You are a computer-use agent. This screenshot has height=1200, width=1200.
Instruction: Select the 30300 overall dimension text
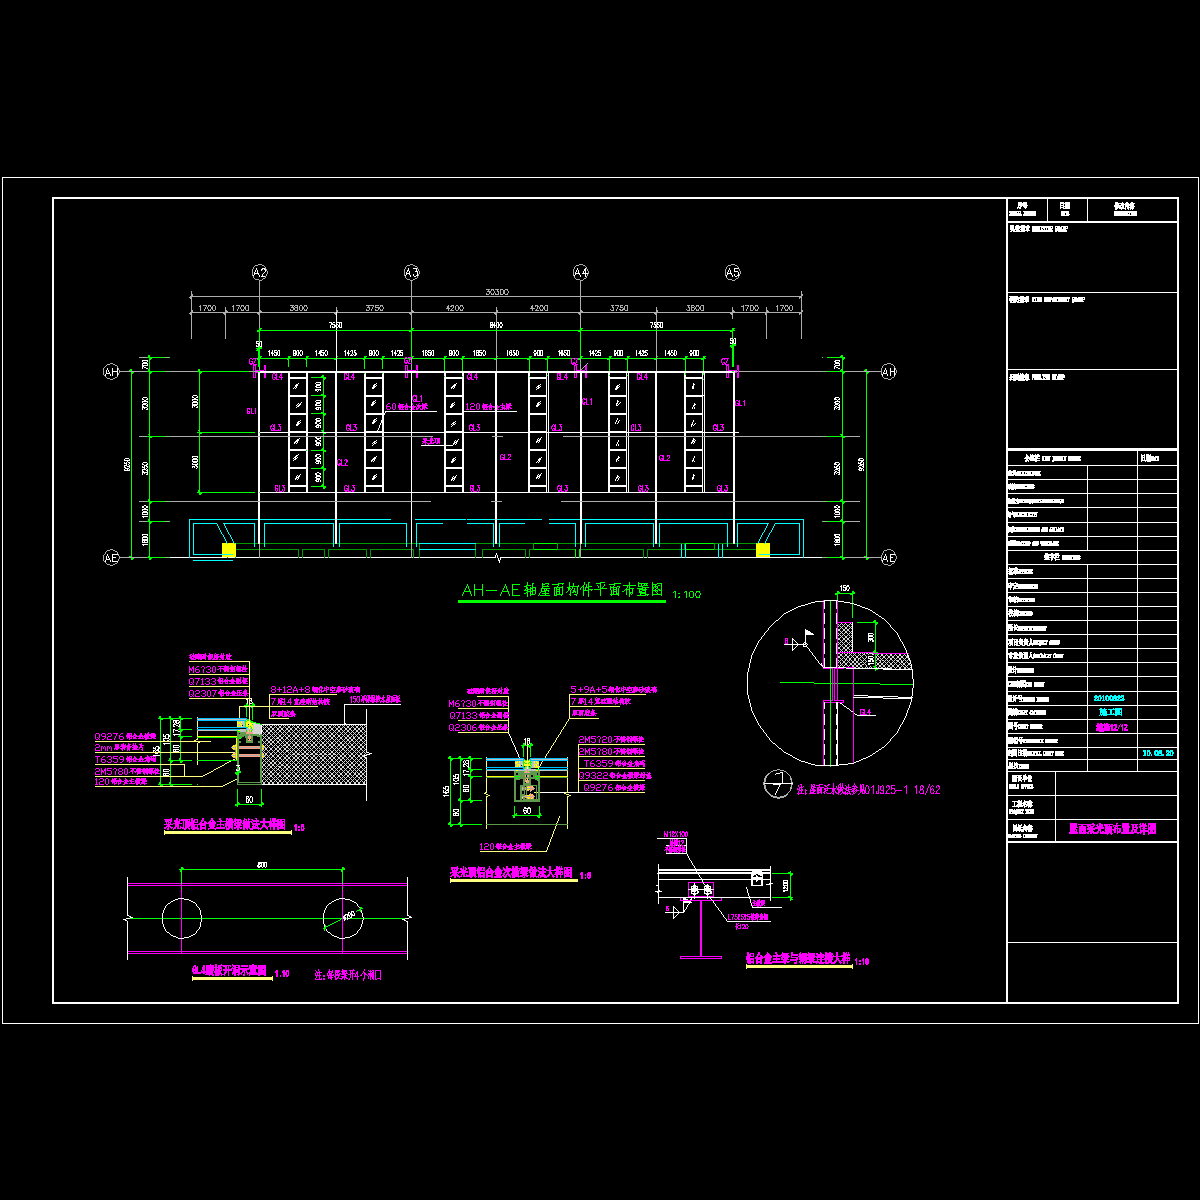coord(497,292)
